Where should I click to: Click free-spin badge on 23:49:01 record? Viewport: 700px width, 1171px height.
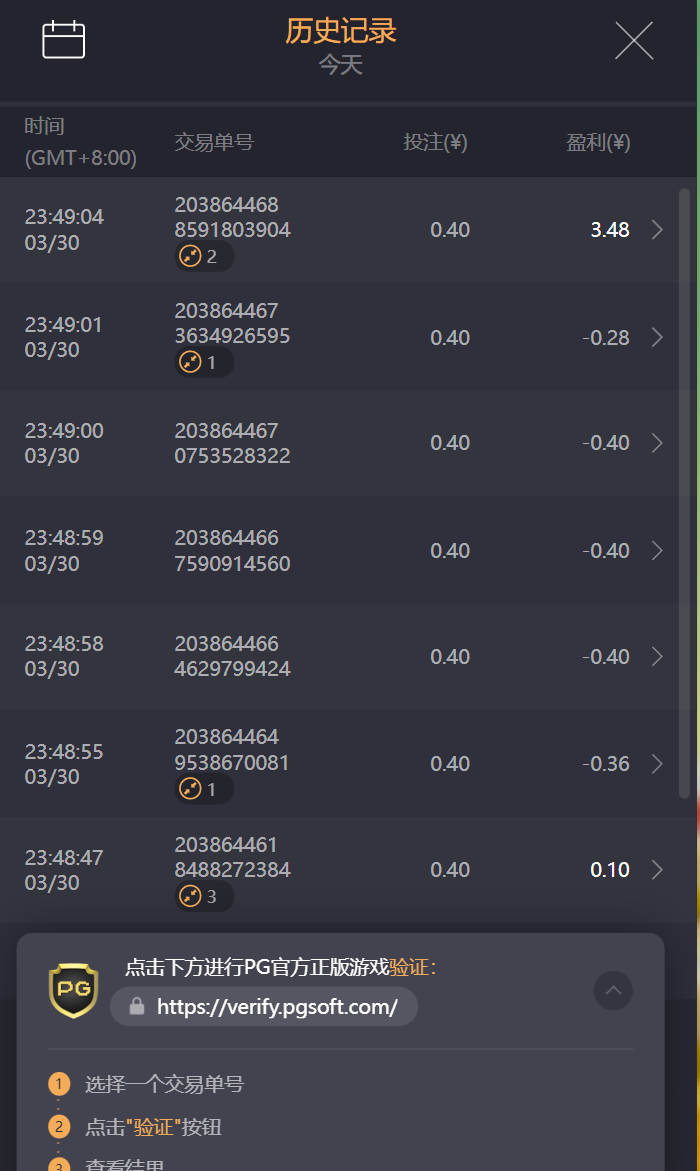pyautogui.click(x=203, y=363)
